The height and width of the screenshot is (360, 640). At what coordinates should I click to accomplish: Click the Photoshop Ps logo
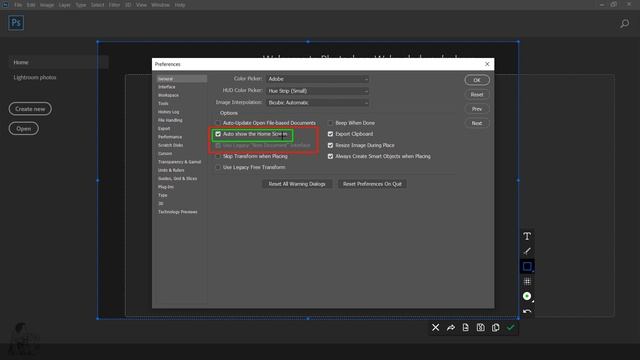click(16, 23)
